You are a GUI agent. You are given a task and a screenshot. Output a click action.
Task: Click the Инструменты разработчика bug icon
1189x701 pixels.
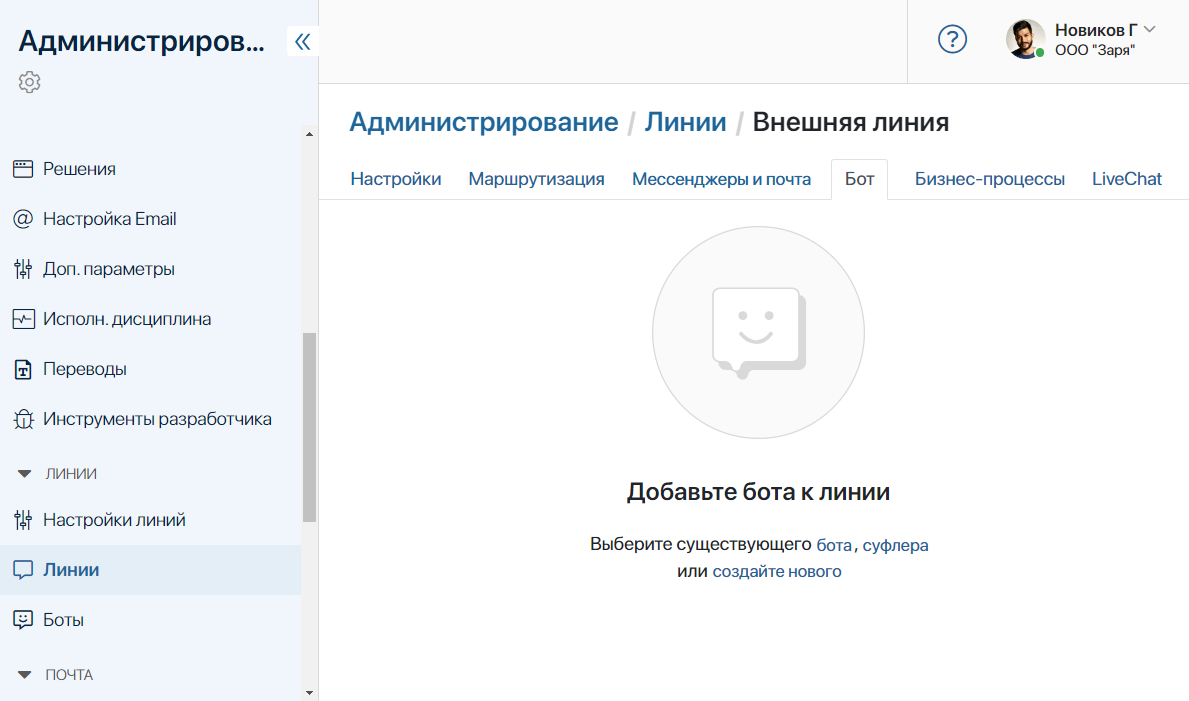pyautogui.click(x=23, y=419)
